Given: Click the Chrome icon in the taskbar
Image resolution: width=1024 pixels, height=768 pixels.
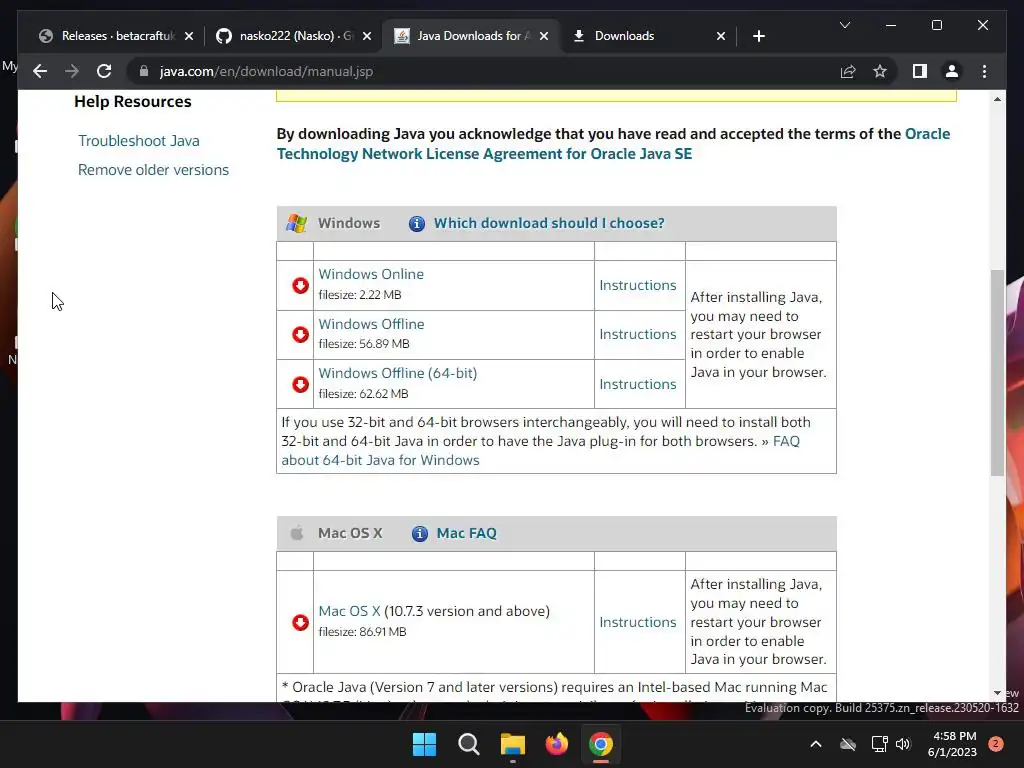Looking at the screenshot, I should 601,744.
